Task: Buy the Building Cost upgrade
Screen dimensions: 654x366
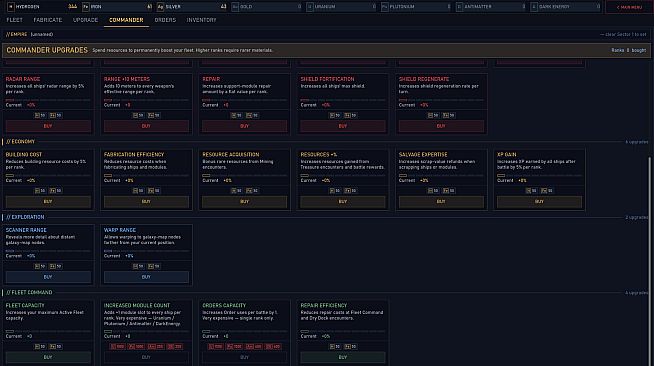Action: click(x=48, y=201)
